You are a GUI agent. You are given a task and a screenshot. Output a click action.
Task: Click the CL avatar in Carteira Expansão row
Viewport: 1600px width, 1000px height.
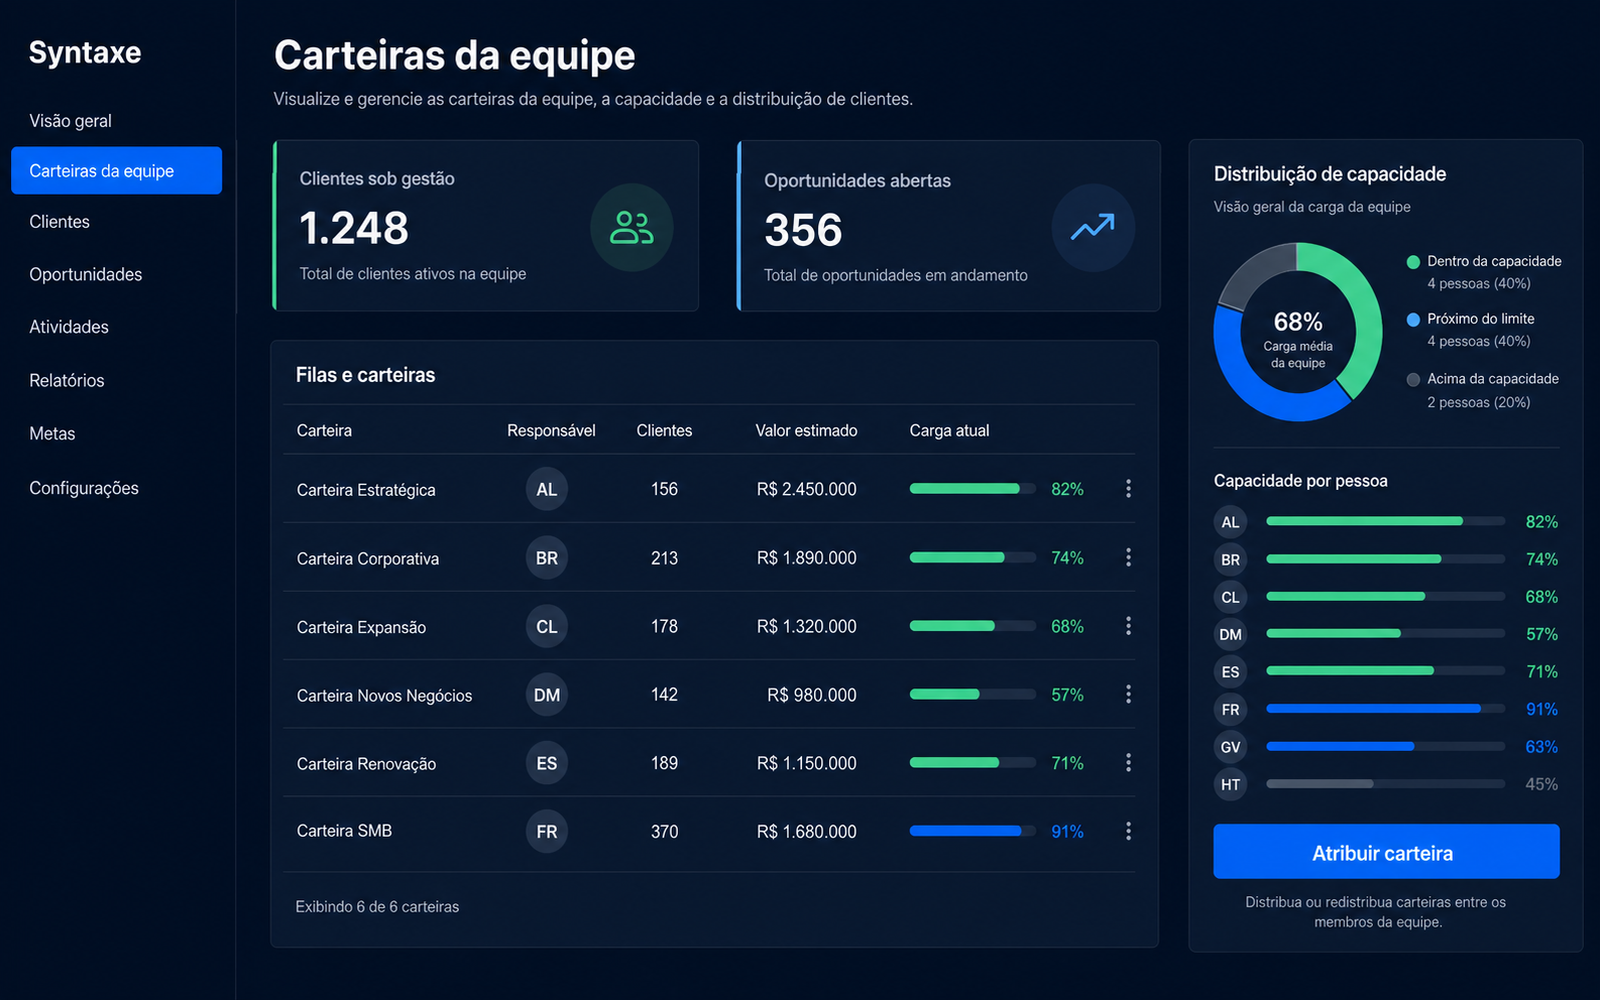[x=547, y=627]
